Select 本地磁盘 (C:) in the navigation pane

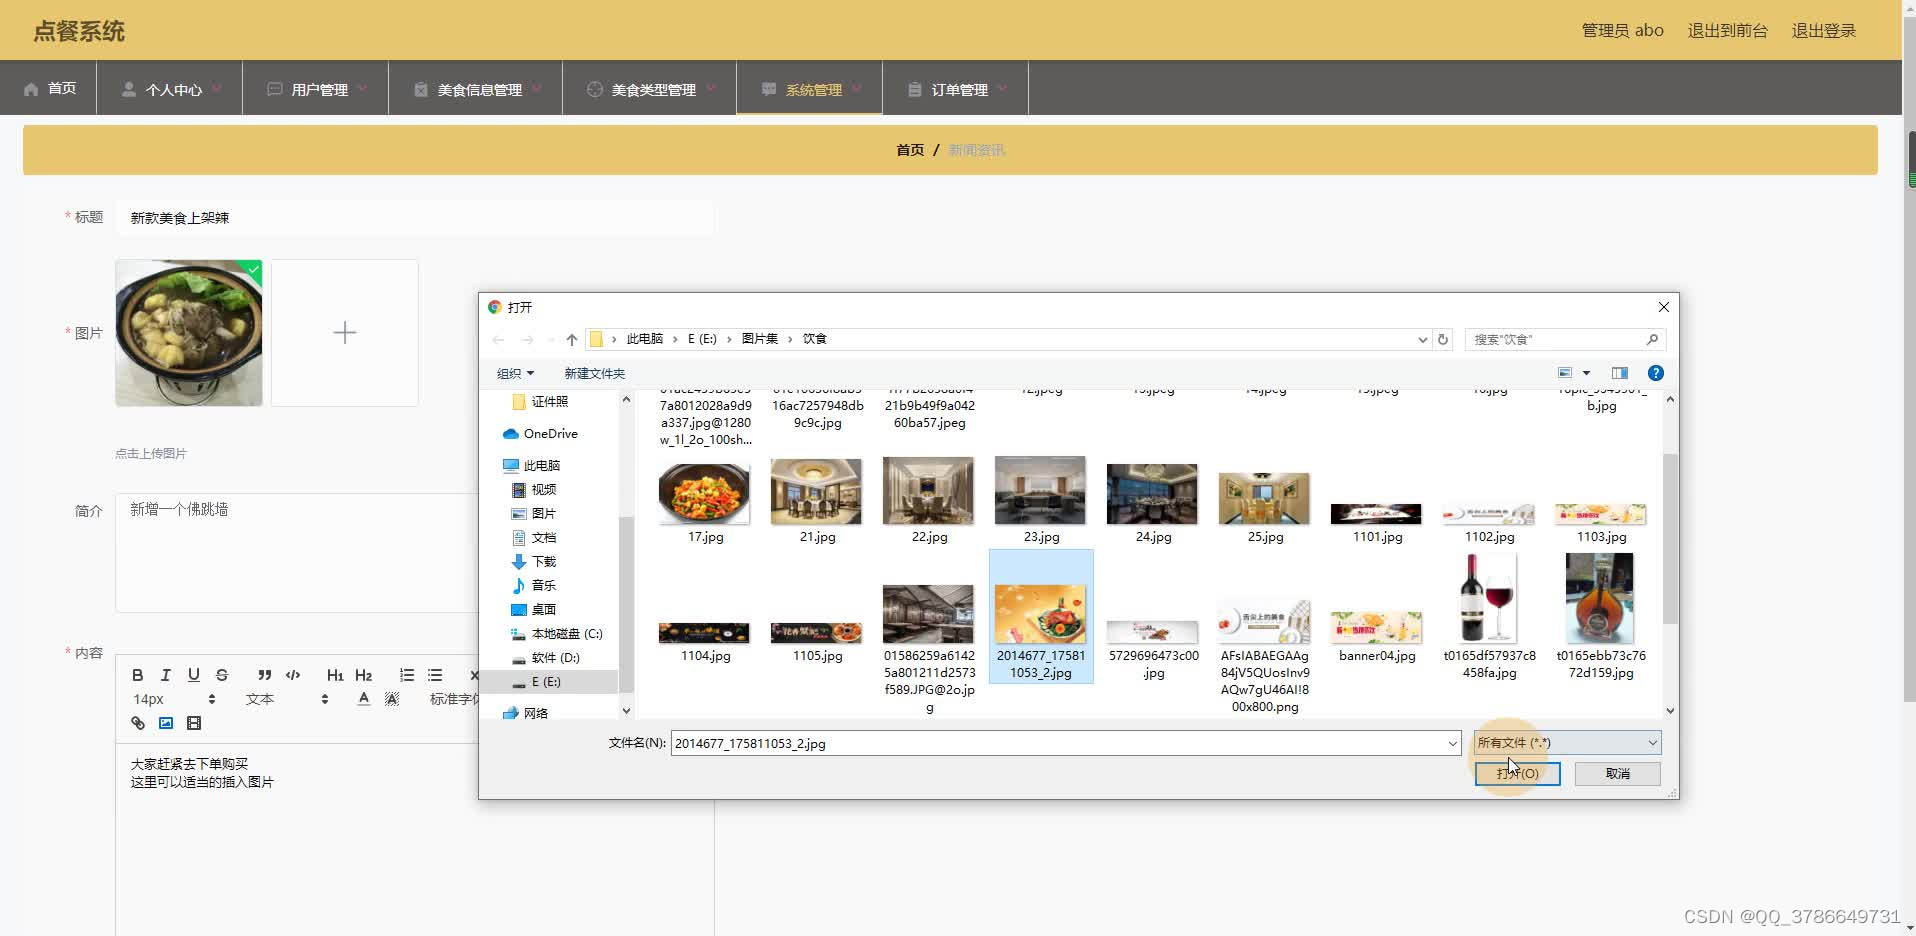(556, 633)
